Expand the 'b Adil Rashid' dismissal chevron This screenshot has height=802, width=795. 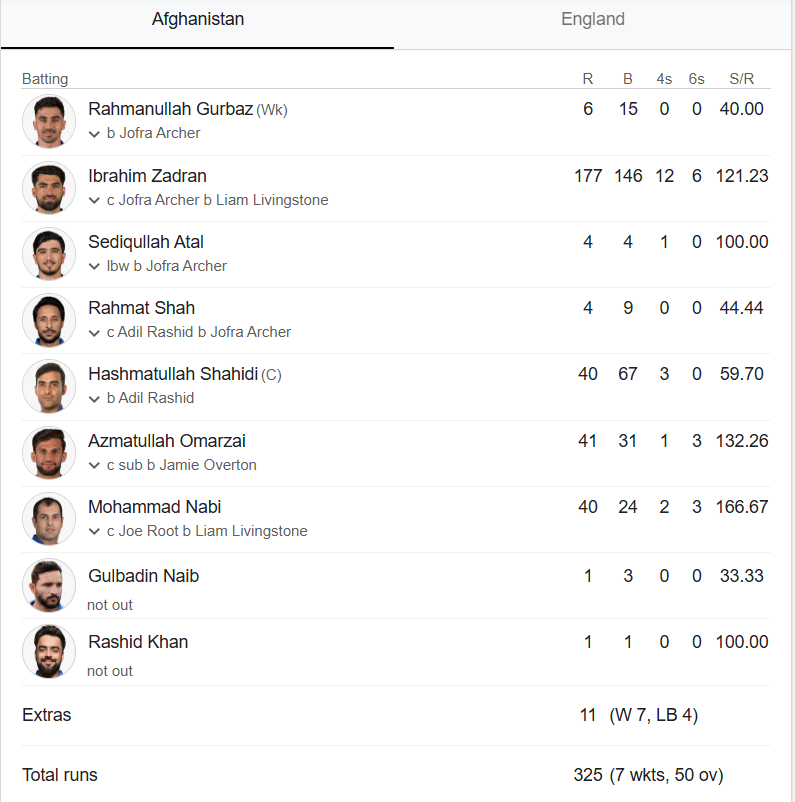point(94,399)
